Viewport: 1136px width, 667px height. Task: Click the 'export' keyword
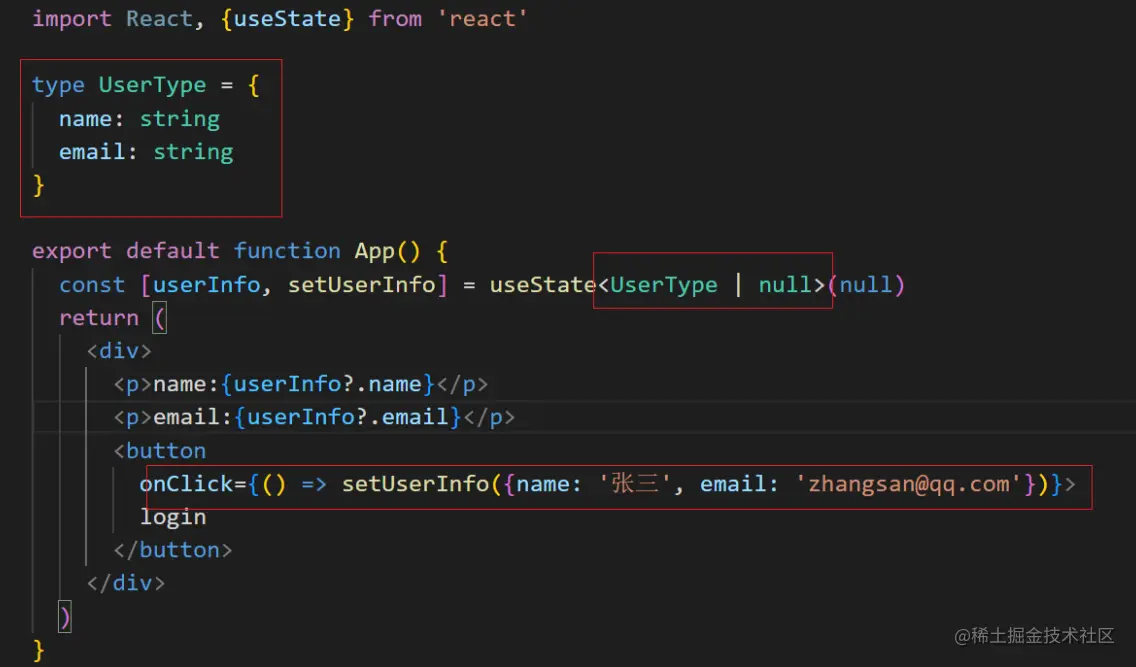point(72,251)
